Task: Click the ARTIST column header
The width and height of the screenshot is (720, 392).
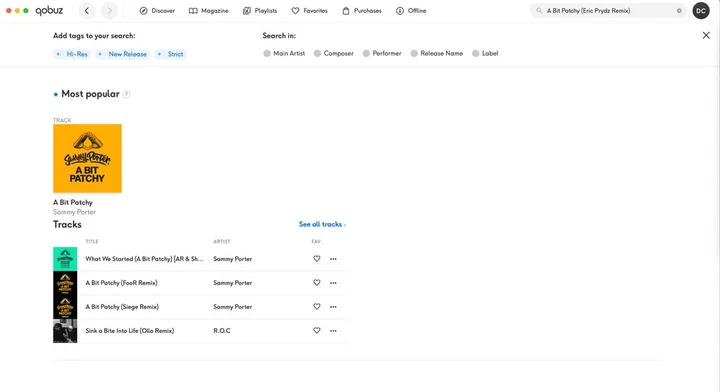Action: click(x=222, y=241)
